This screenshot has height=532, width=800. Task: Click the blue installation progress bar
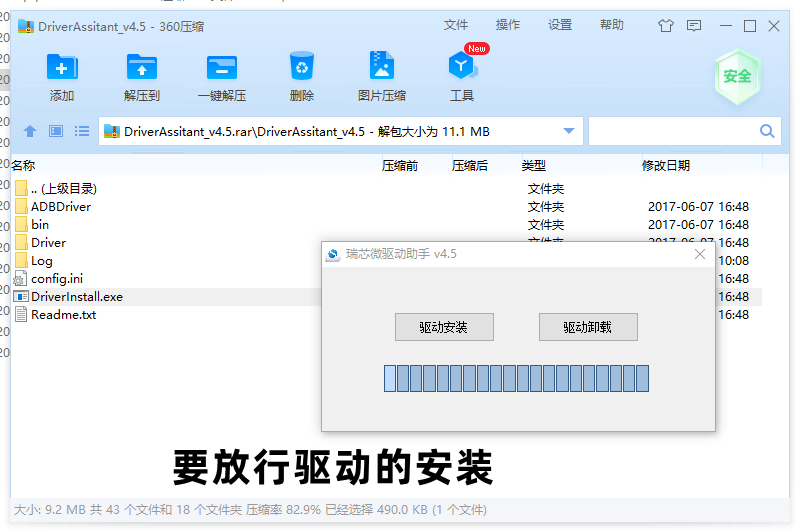click(x=516, y=378)
